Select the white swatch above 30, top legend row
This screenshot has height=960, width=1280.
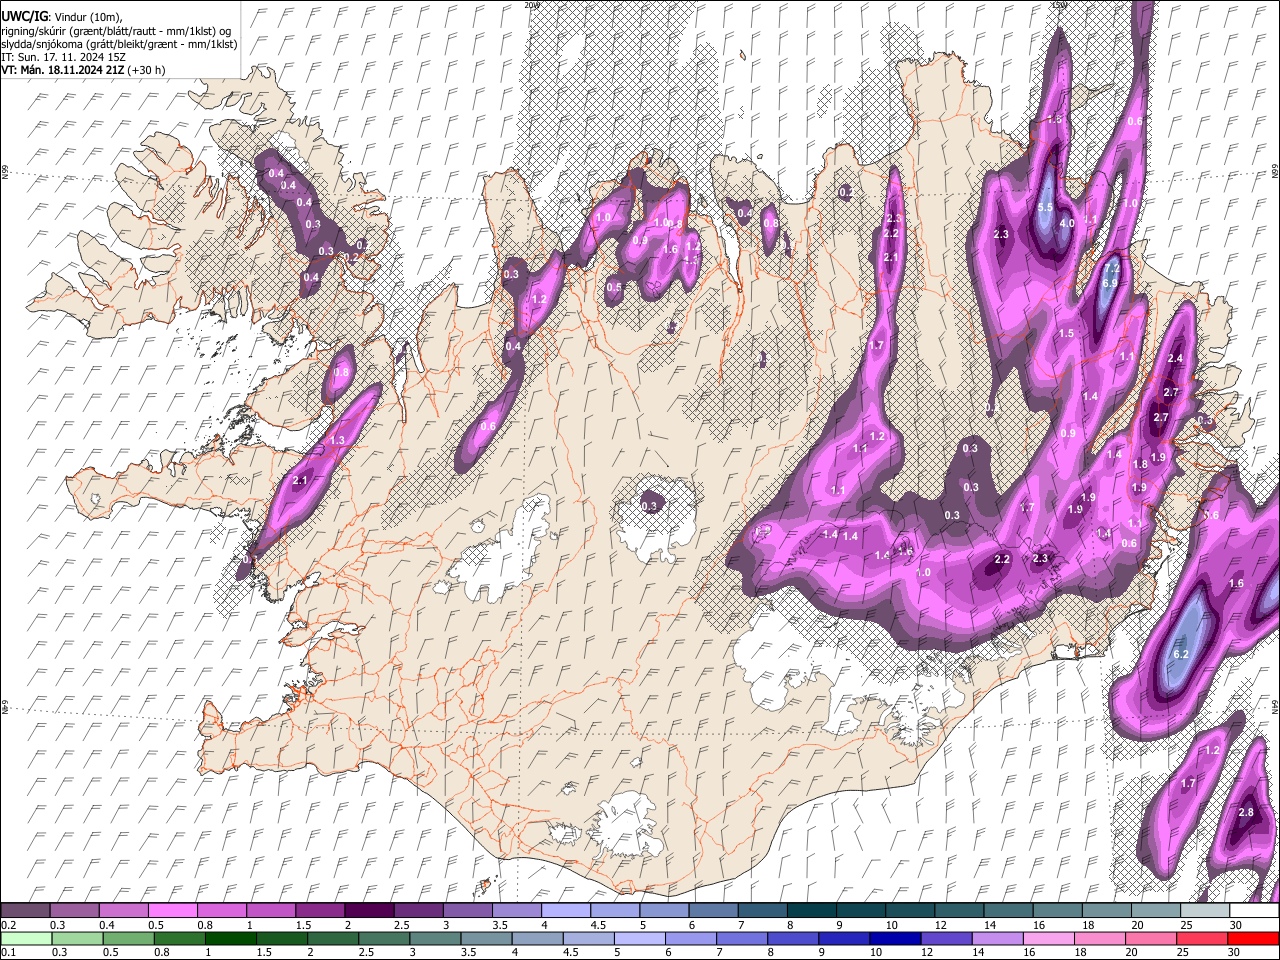1254,911
